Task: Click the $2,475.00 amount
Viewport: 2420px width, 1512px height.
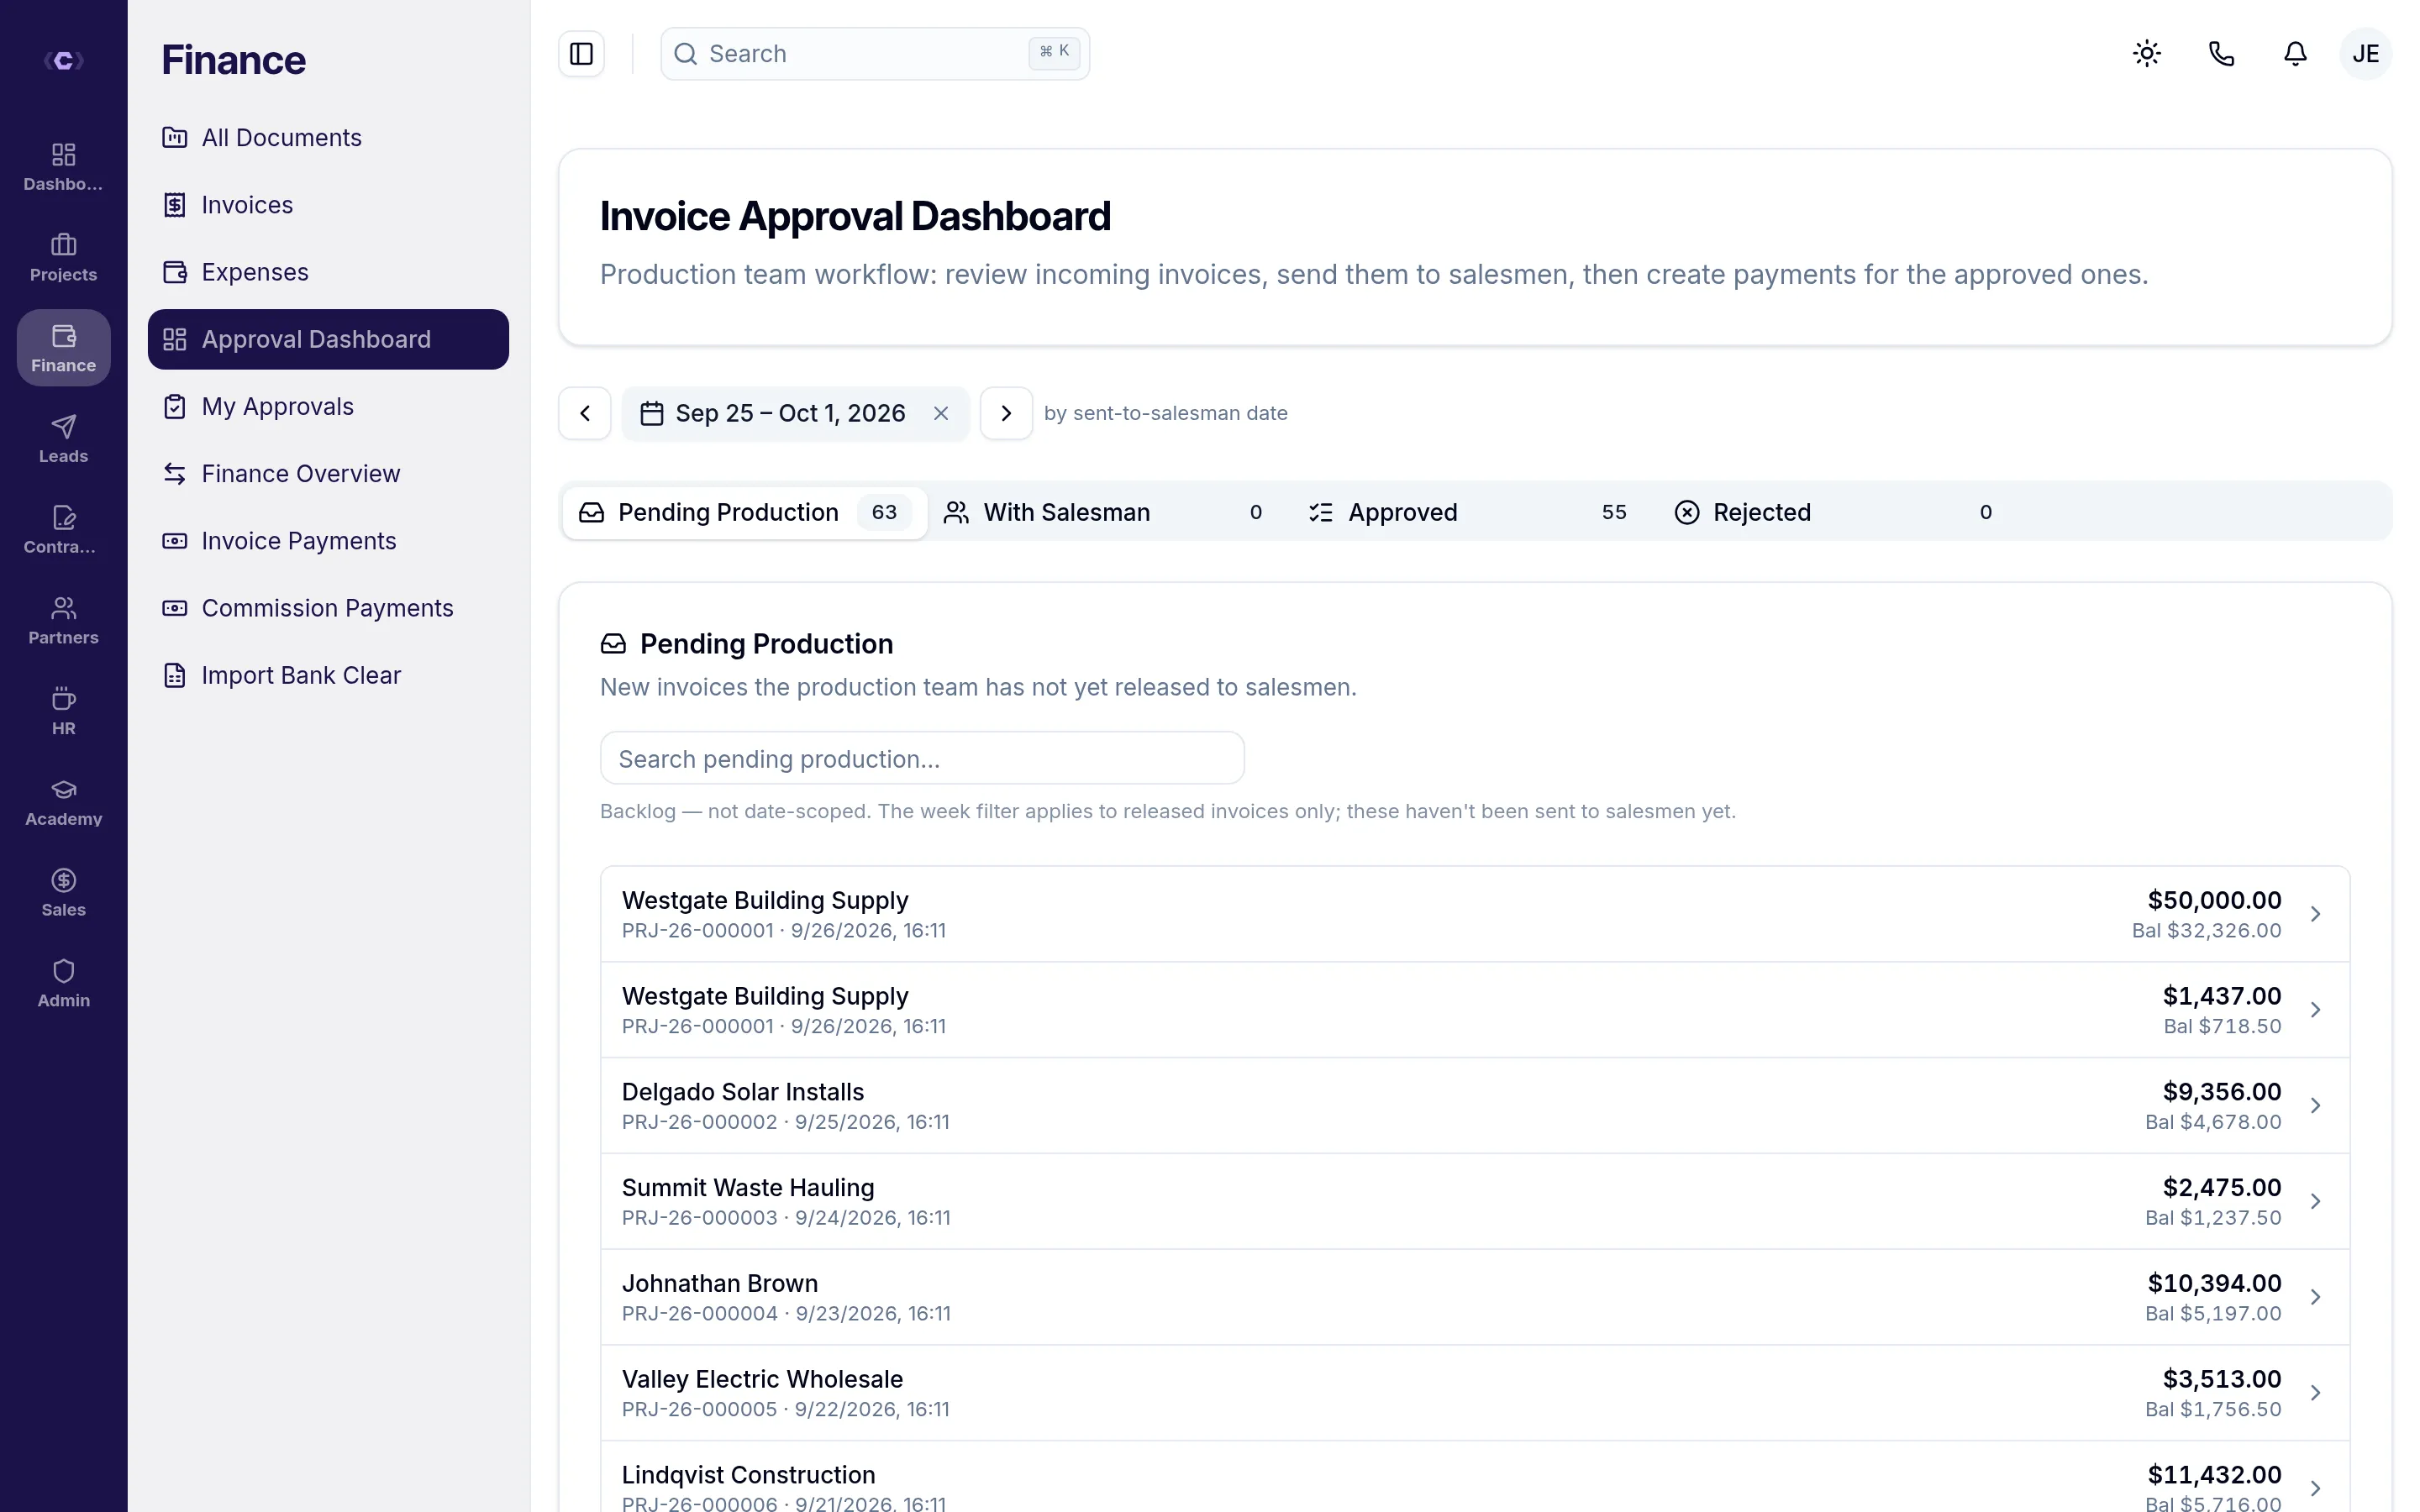Action: [2221, 1188]
